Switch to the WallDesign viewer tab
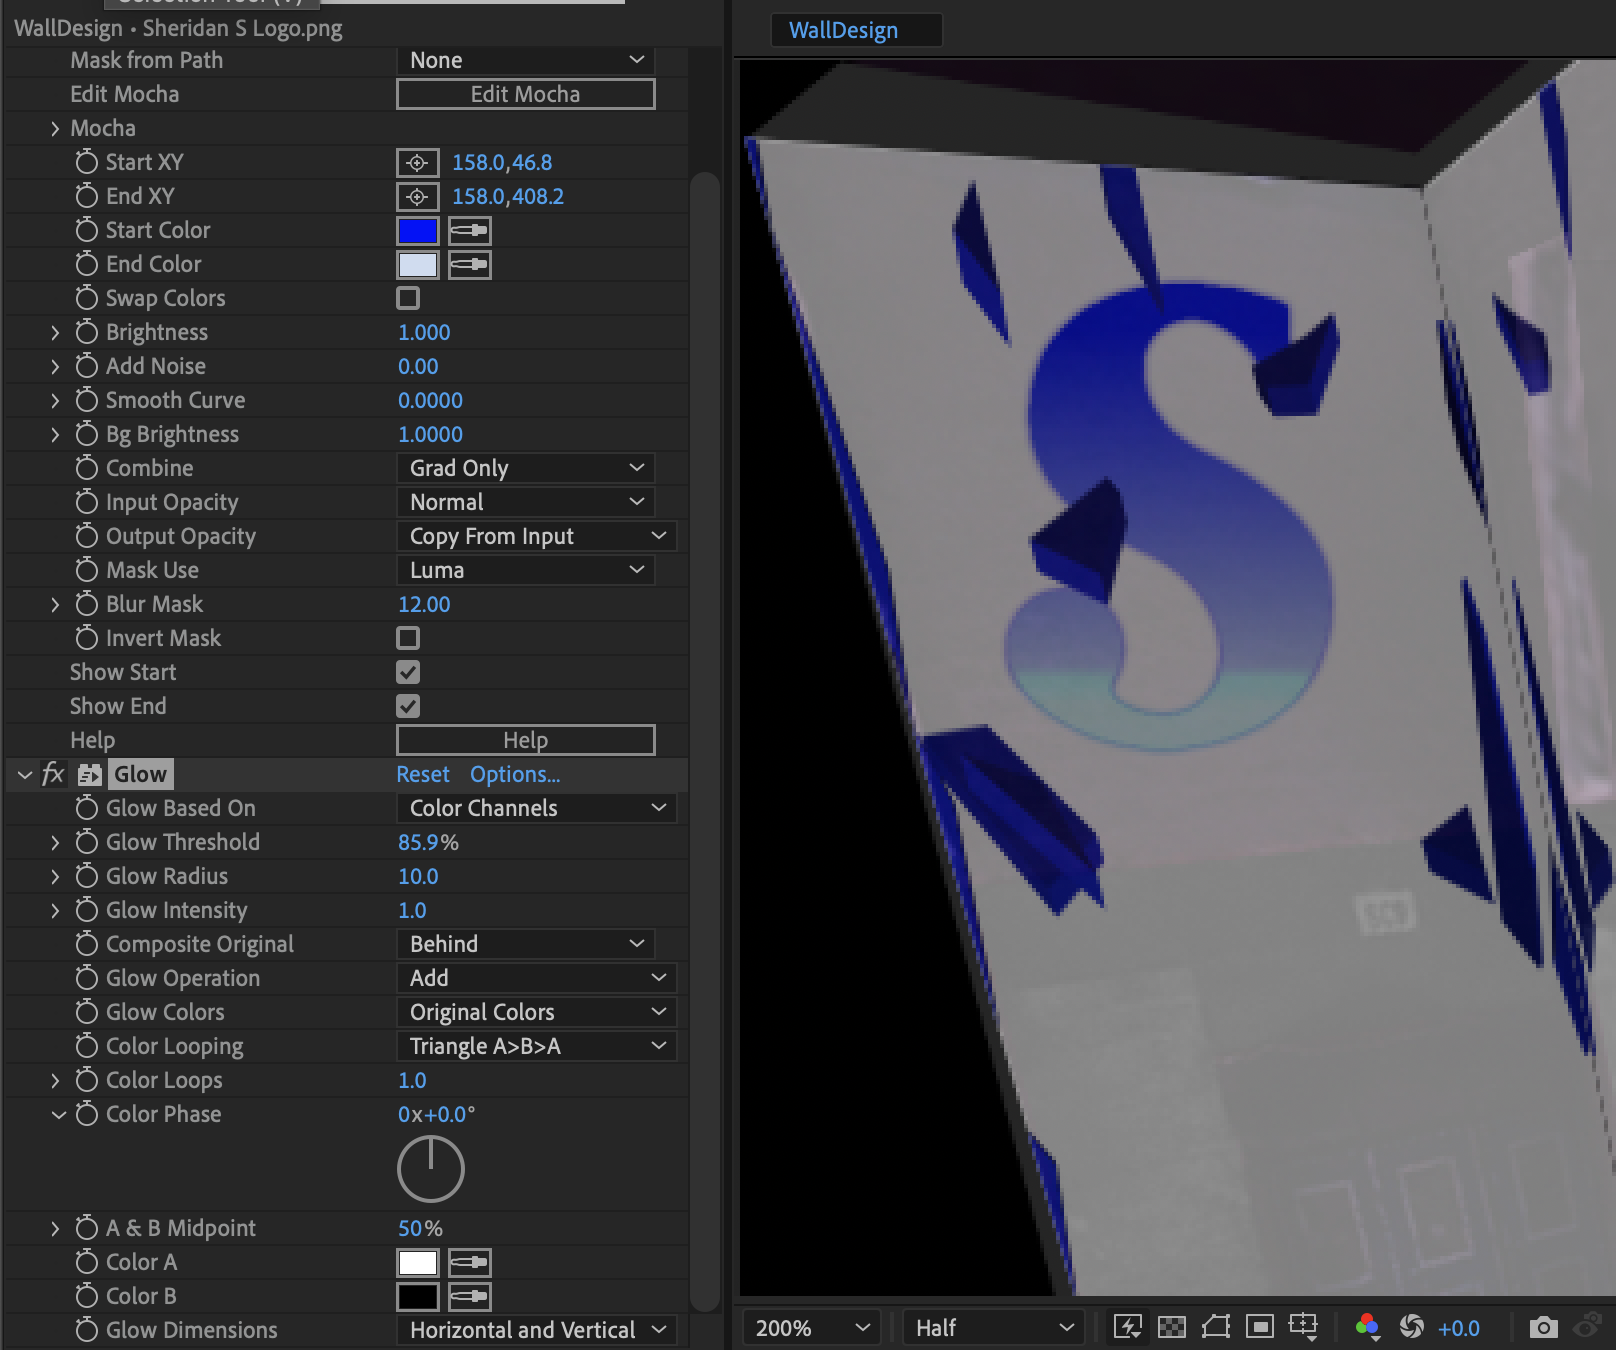The width and height of the screenshot is (1616, 1350). pyautogui.click(x=856, y=29)
